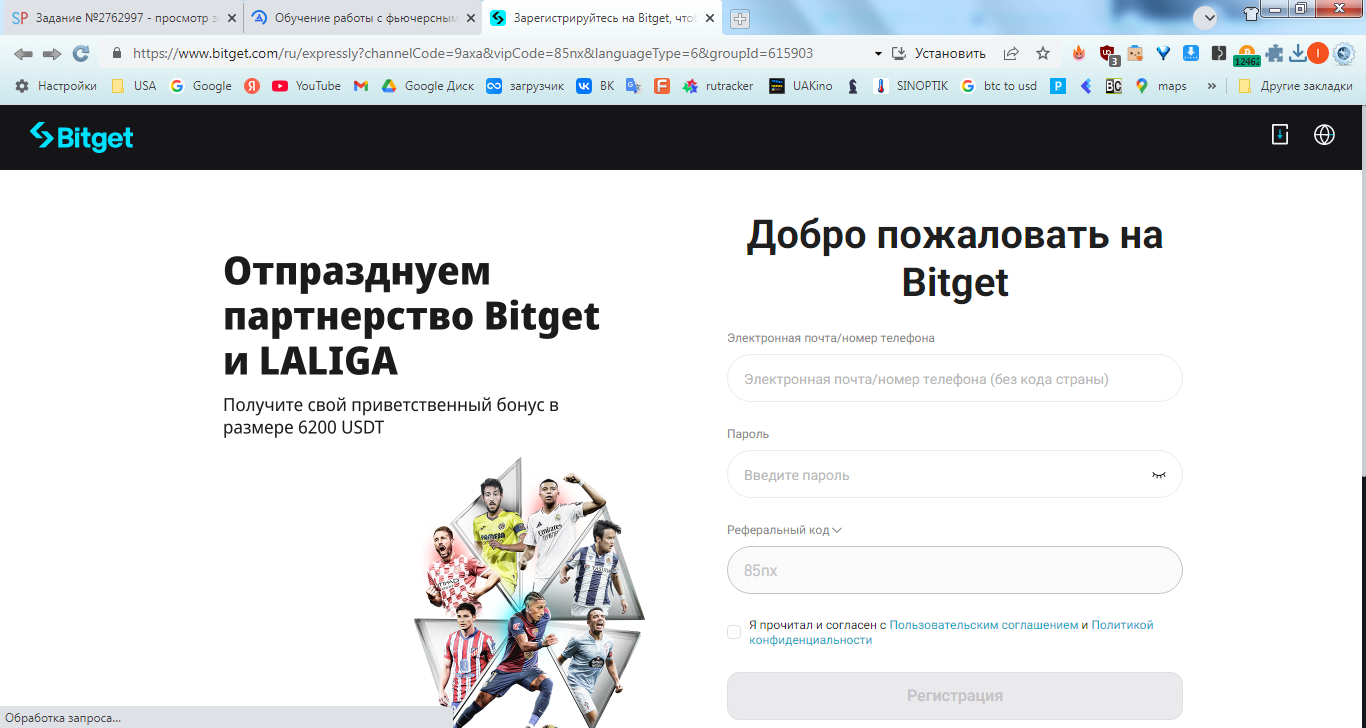Show hidden bookmarks via the double chevron
The height and width of the screenshot is (728, 1366).
coord(1212,86)
